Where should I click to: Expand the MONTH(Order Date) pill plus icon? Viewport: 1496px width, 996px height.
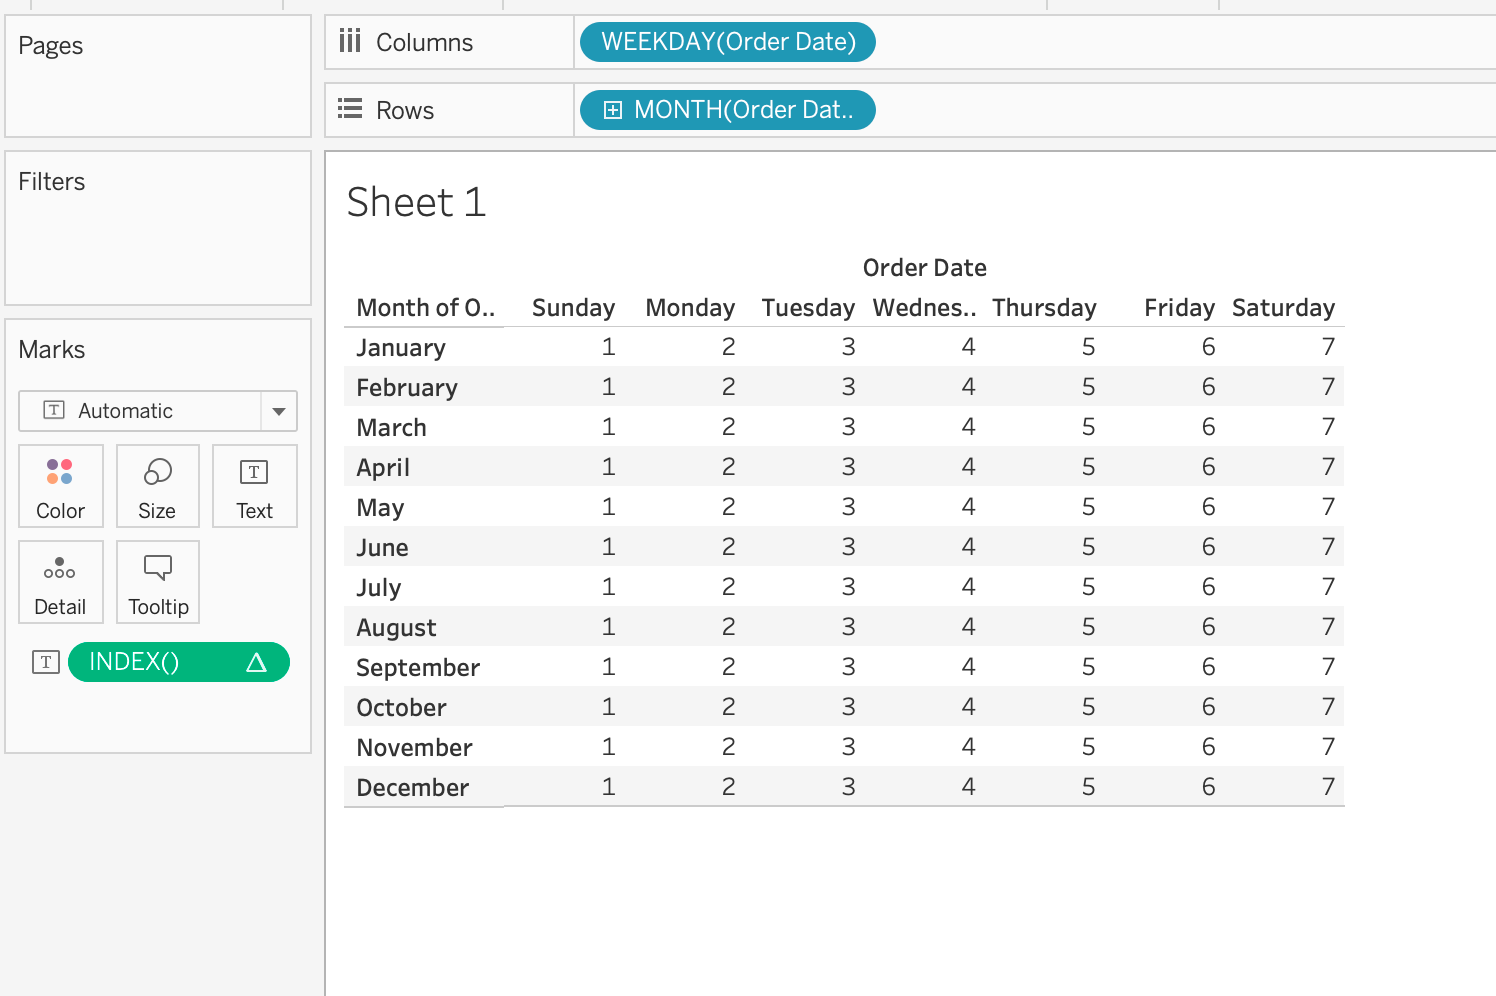613,110
